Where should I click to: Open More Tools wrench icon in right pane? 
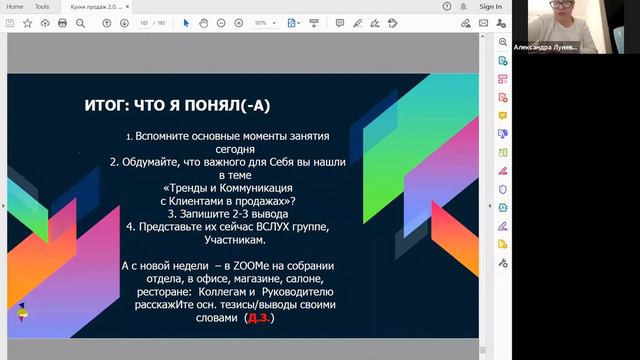[503, 263]
